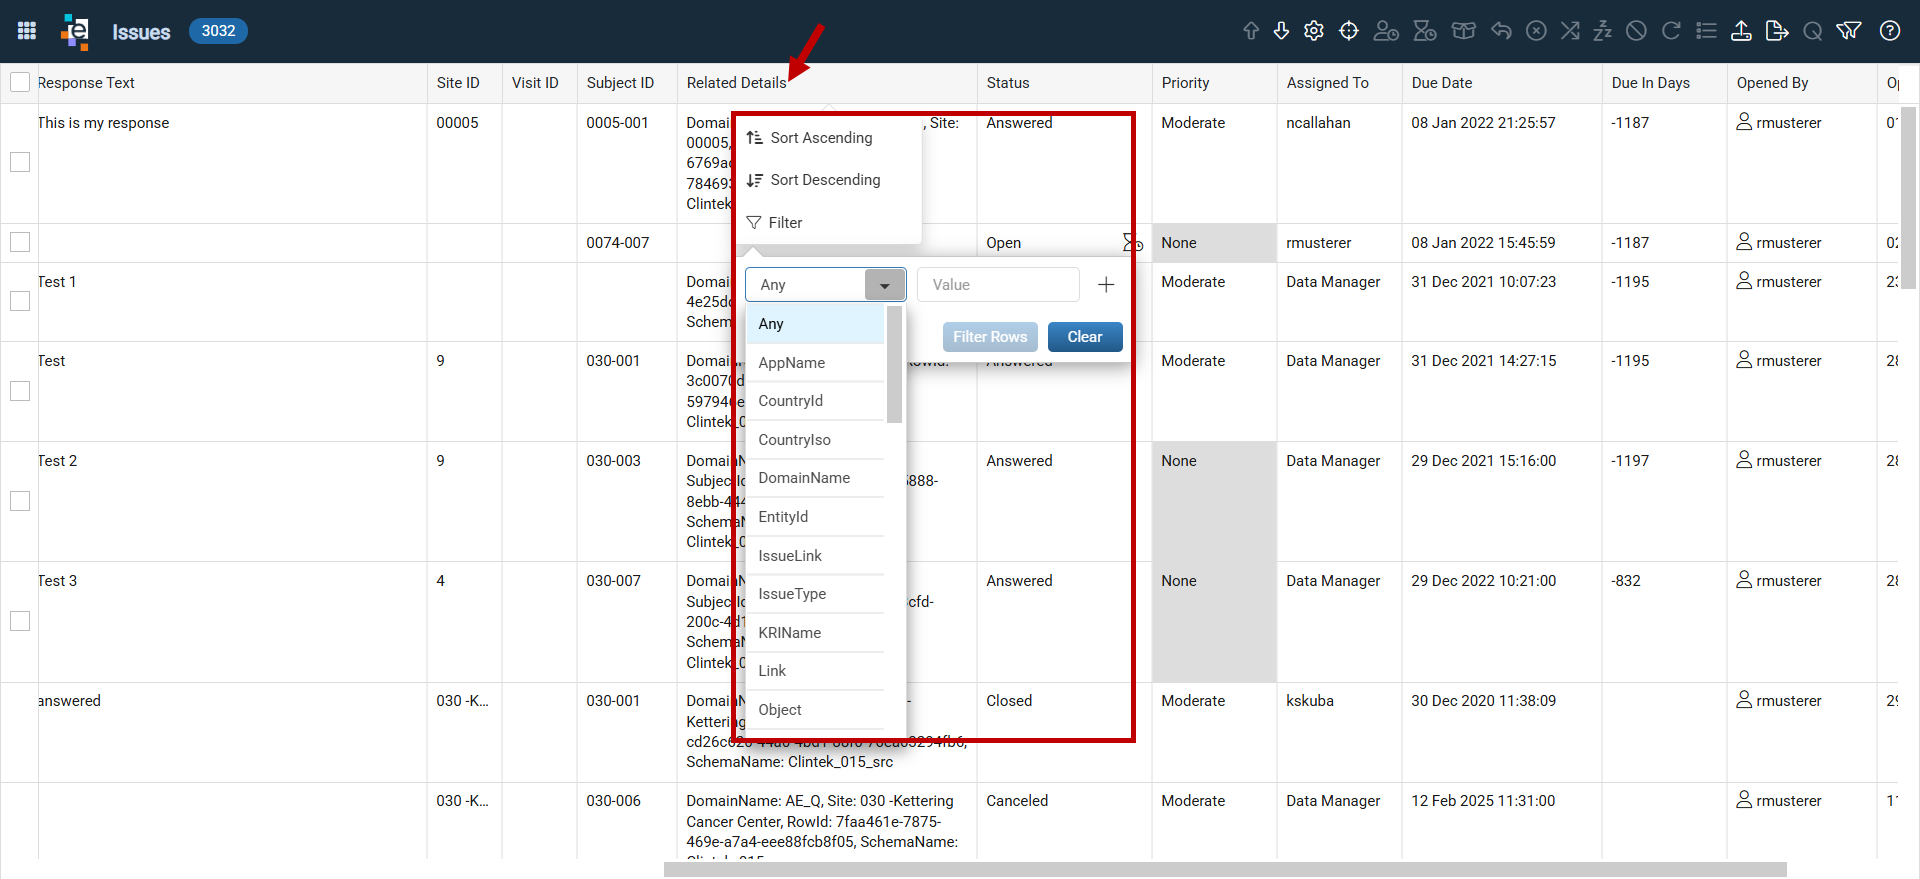Viewport: 1920px width, 879px height.
Task: Select Link in the dropdown list
Action: coord(815,671)
